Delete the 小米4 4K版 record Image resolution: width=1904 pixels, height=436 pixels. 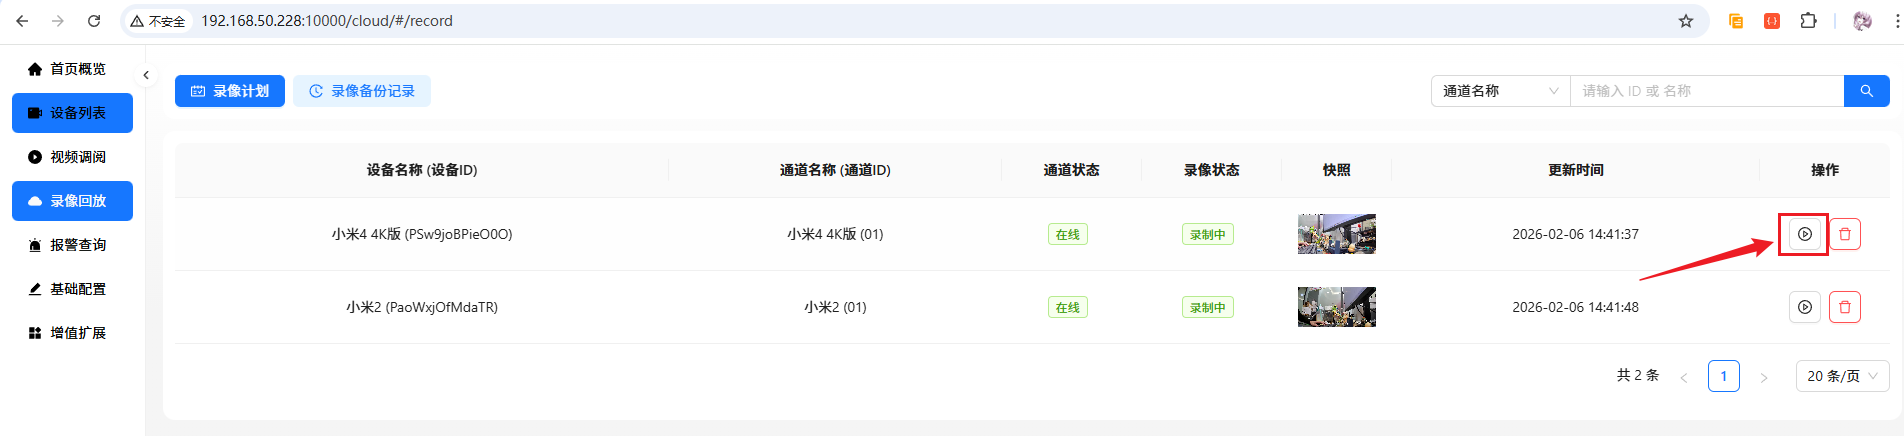tap(1845, 234)
